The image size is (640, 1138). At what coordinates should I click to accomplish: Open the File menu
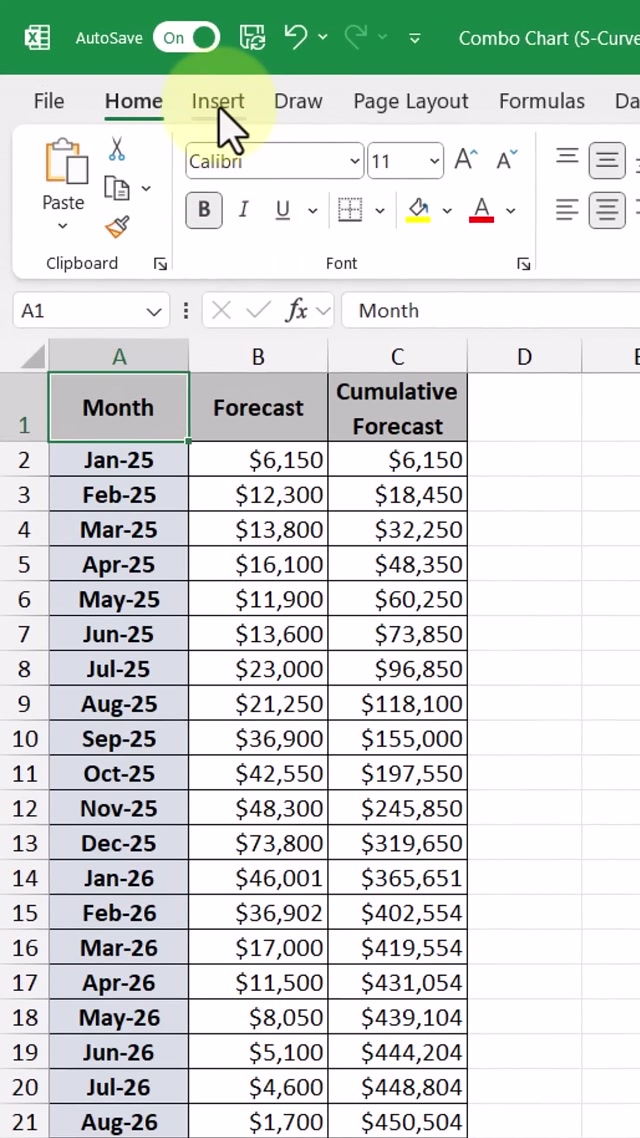click(x=48, y=101)
